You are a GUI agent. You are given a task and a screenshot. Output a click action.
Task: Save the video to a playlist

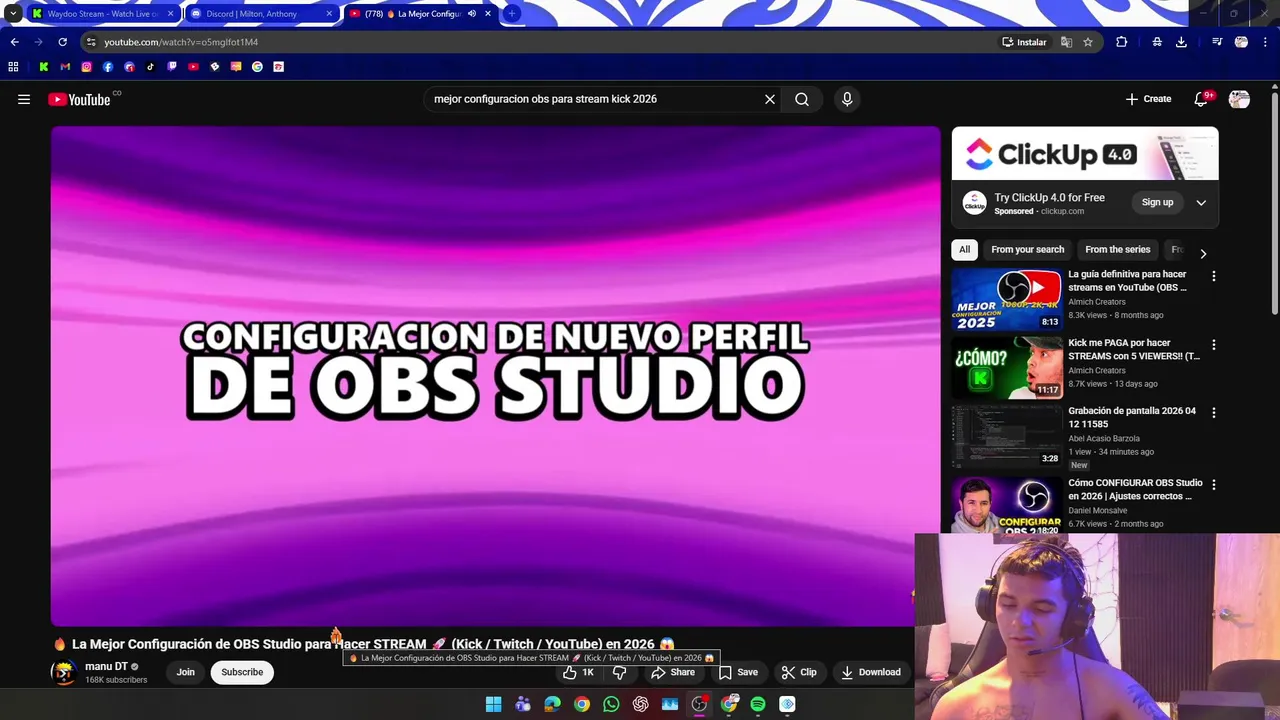pyautogui.click(x=738, y=672)
